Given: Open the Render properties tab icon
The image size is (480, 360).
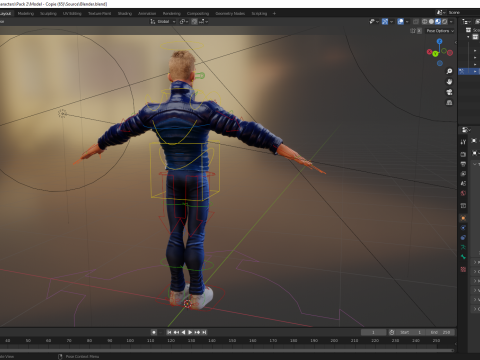Looking at the screenshot, I should [463, 154].
